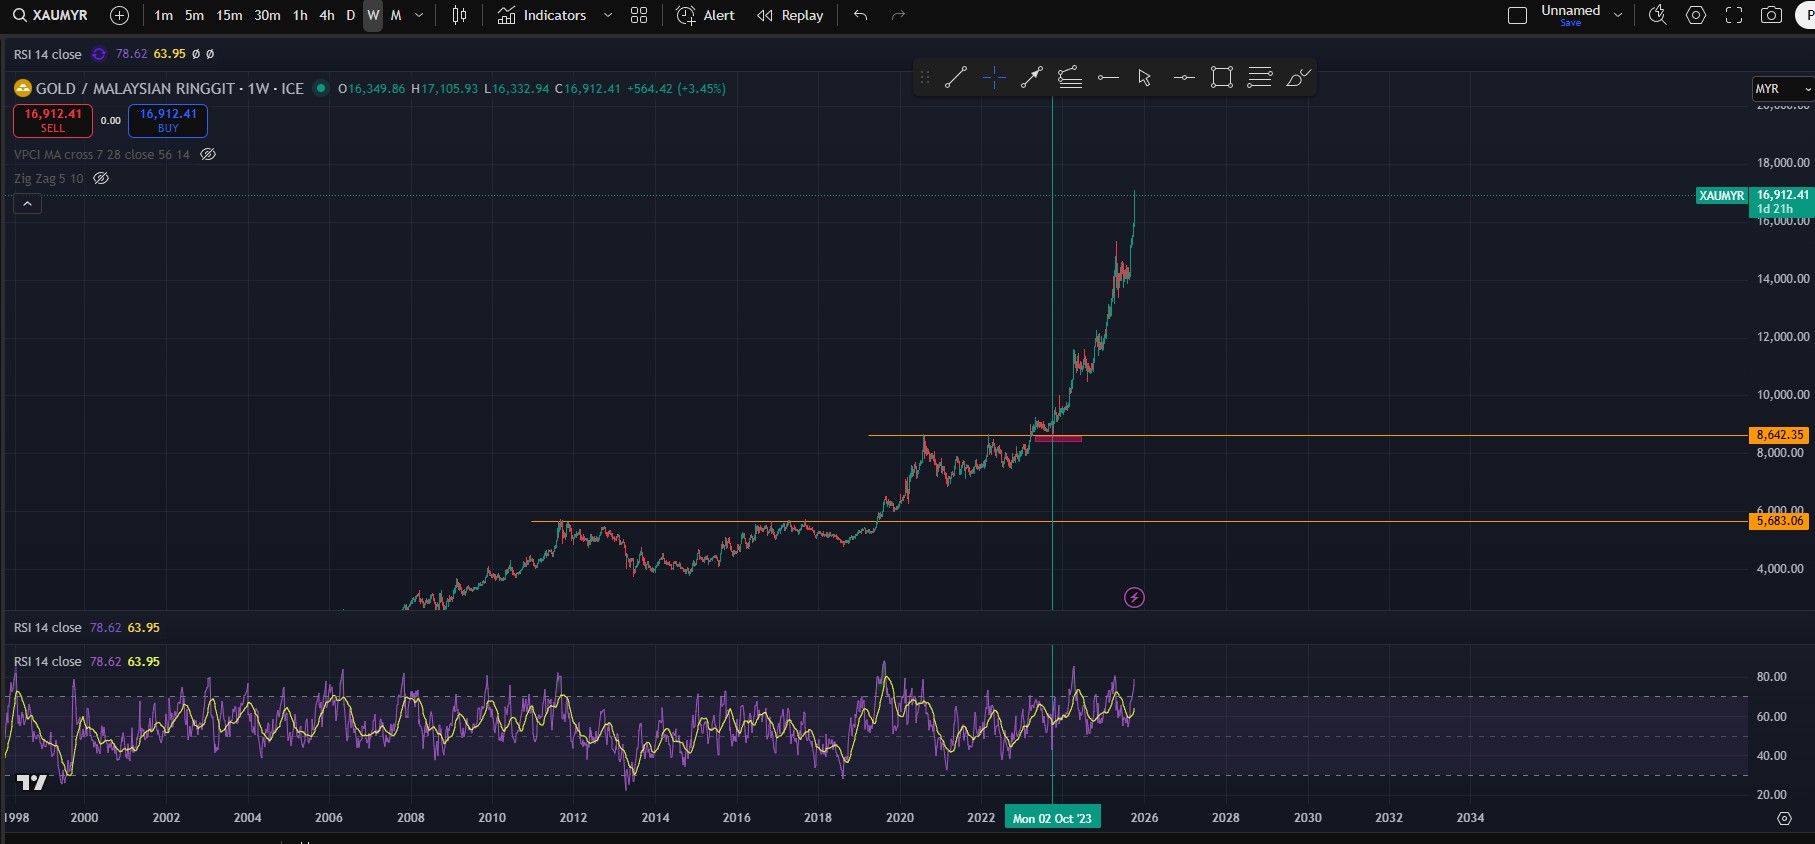Select the crosshair cursor tool
The width and height of the screenshot is (1815, 844).
point(994,77)
